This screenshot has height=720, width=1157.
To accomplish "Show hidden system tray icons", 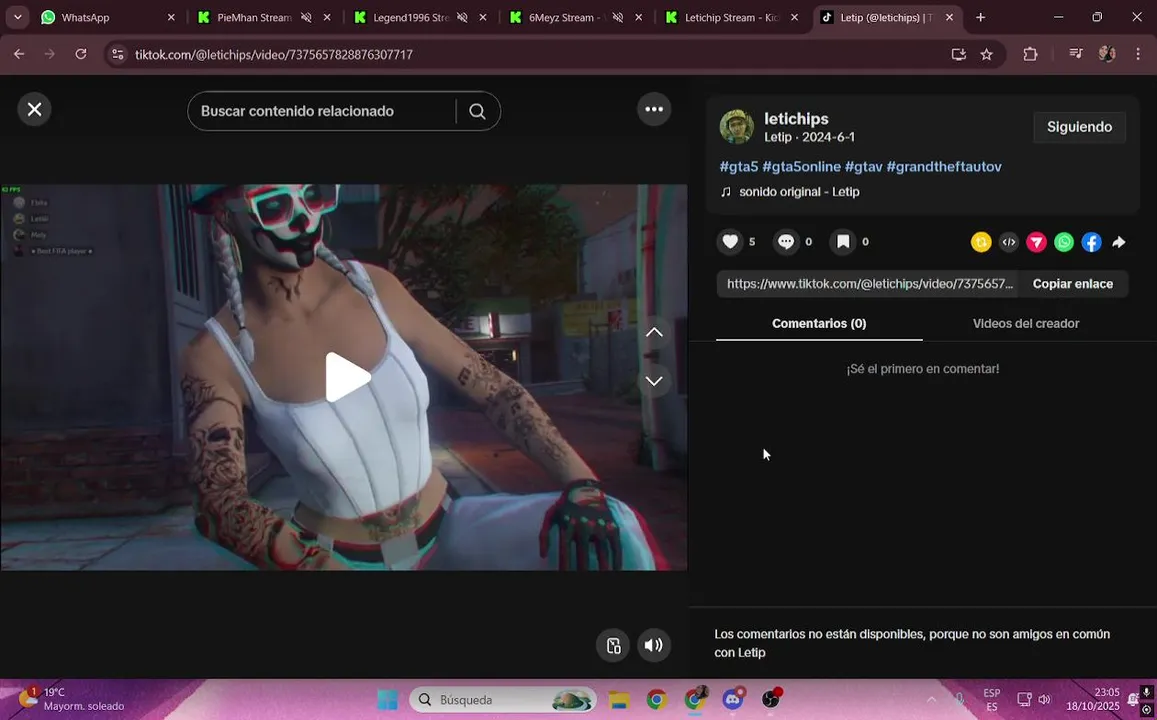I will (x=931, y=699).
